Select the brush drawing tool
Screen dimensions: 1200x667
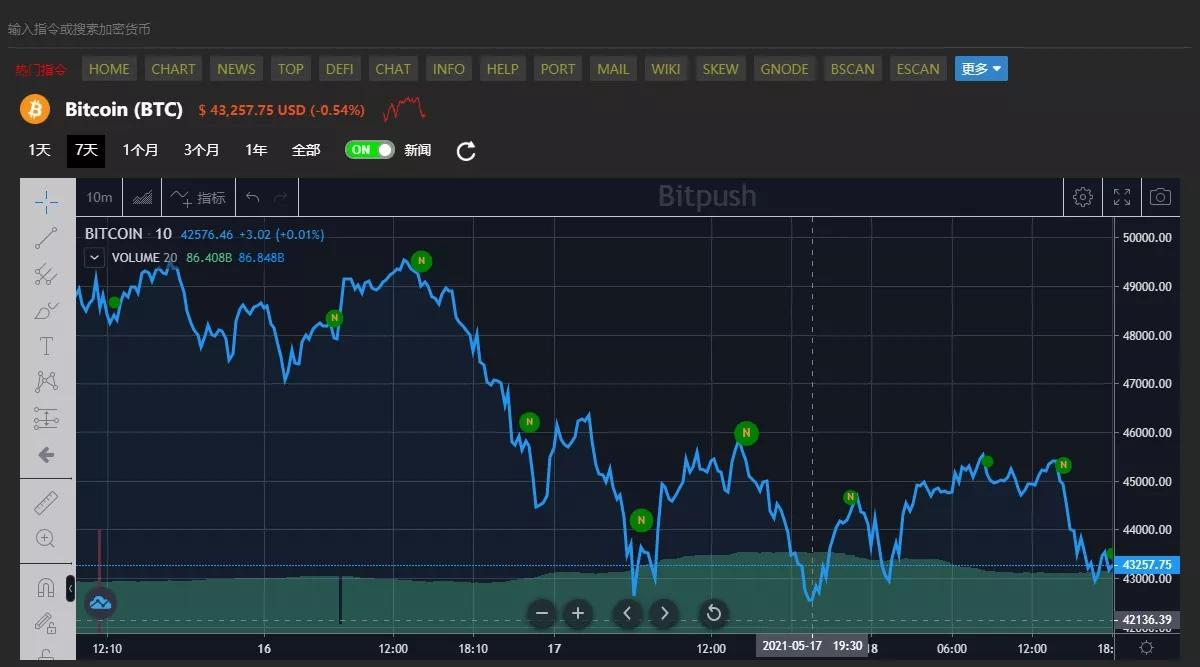click(46, 311)
